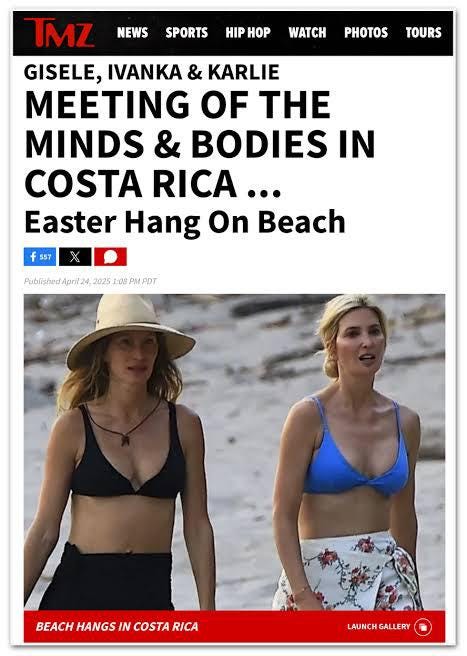Share the article on Facebook
The image size is (467, 656).
[x=40, y=256]
